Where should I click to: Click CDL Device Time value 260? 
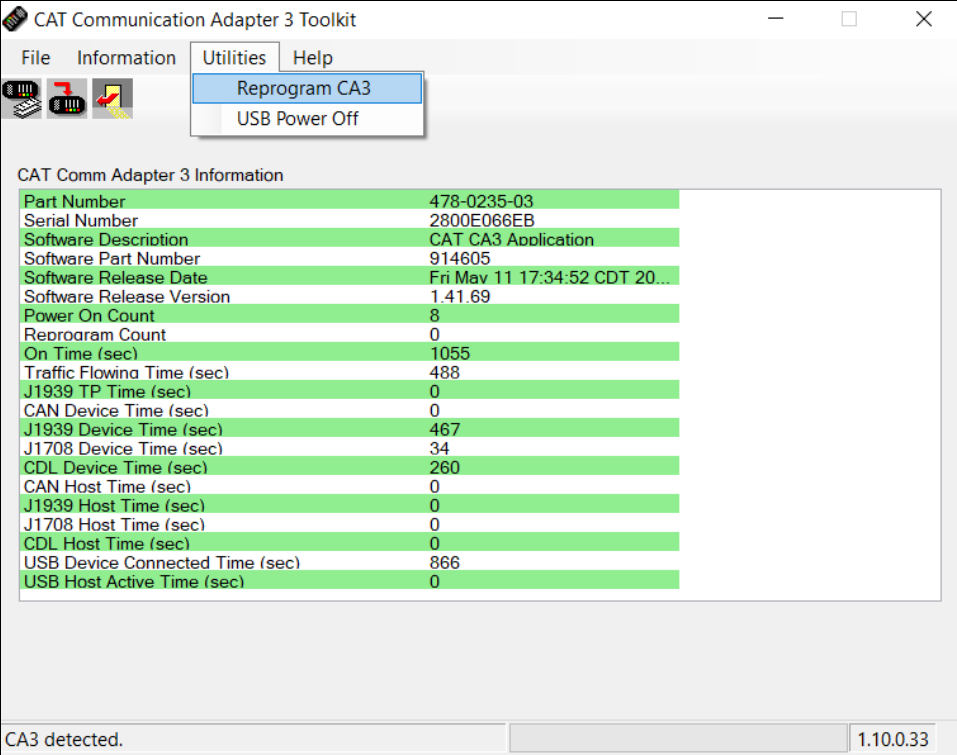click(444, 468)
